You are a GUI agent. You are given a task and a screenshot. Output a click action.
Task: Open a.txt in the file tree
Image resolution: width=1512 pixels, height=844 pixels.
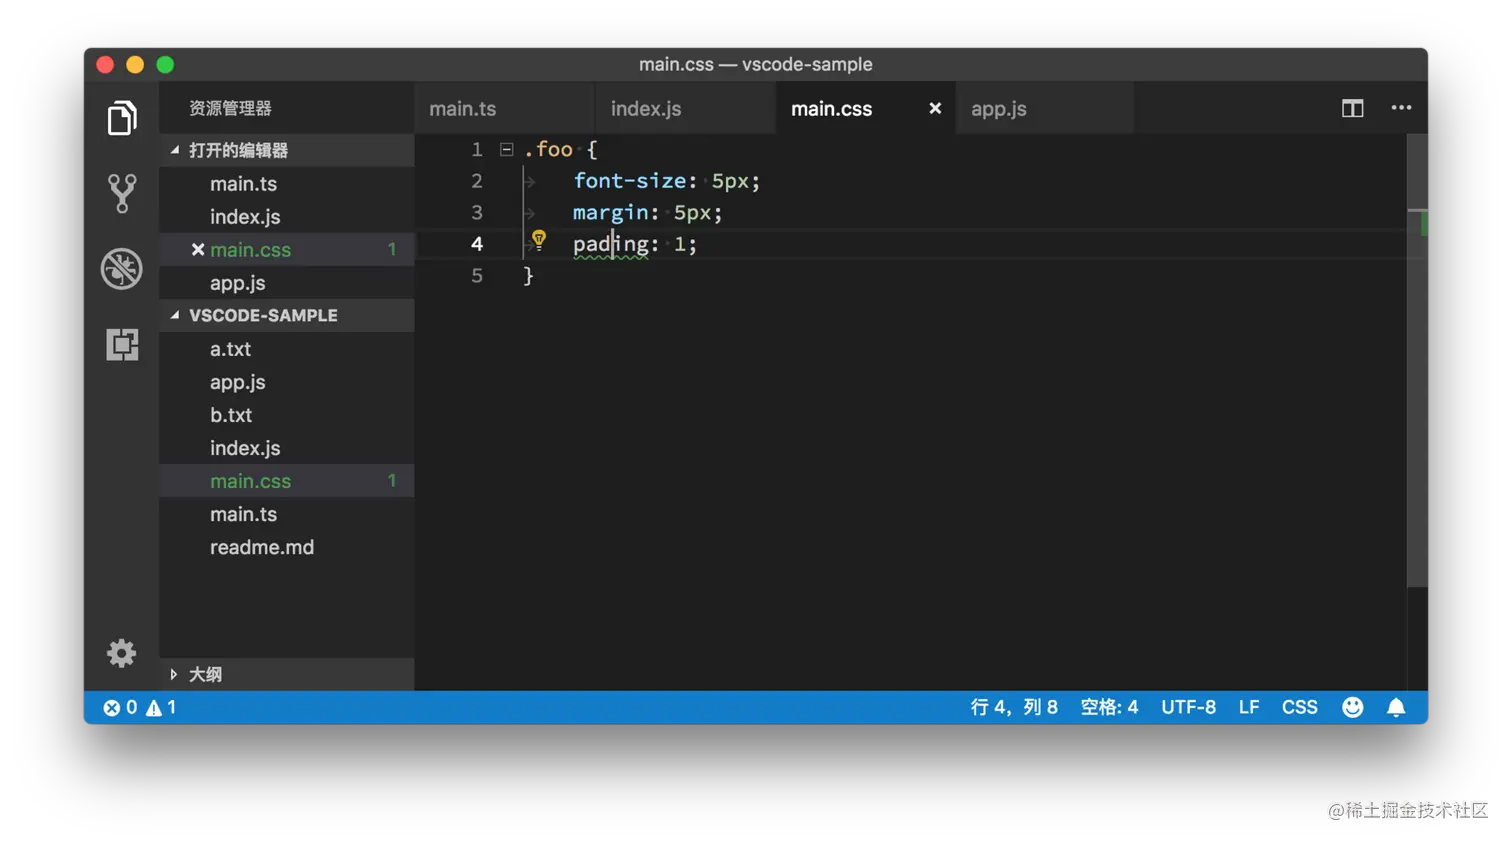[x=287, y=349]
